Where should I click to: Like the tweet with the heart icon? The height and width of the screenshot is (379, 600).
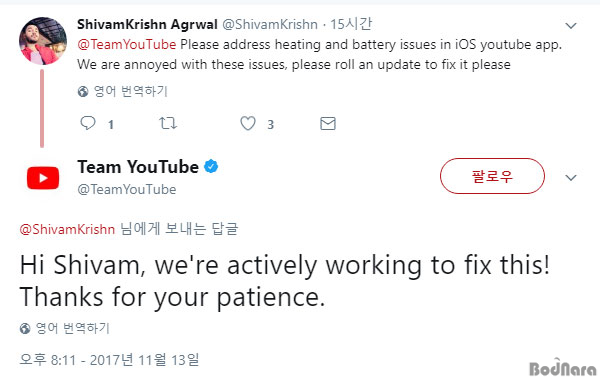[x=248, y=123]
